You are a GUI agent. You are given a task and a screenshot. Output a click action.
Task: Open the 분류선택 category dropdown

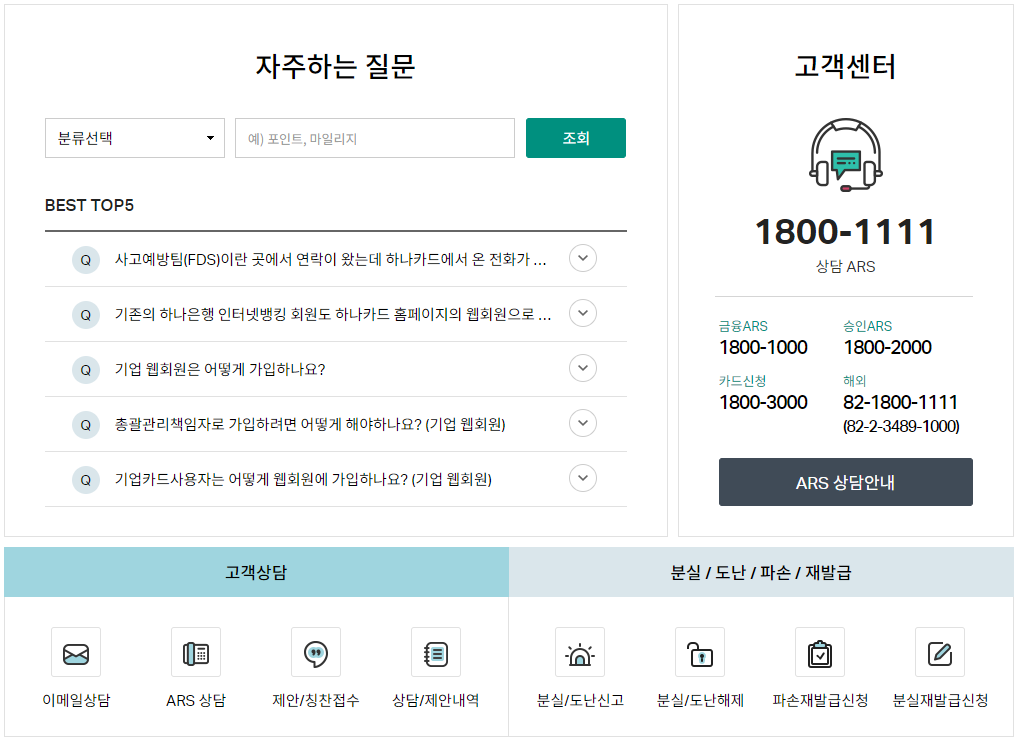[x=135, y=138]
